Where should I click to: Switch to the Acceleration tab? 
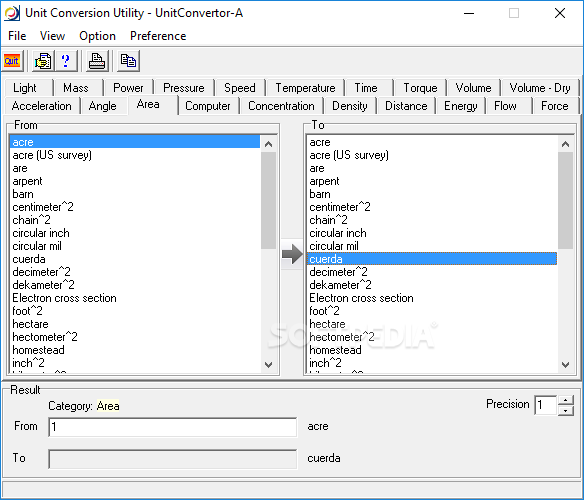pyautogui.click(x=42, y=106)
